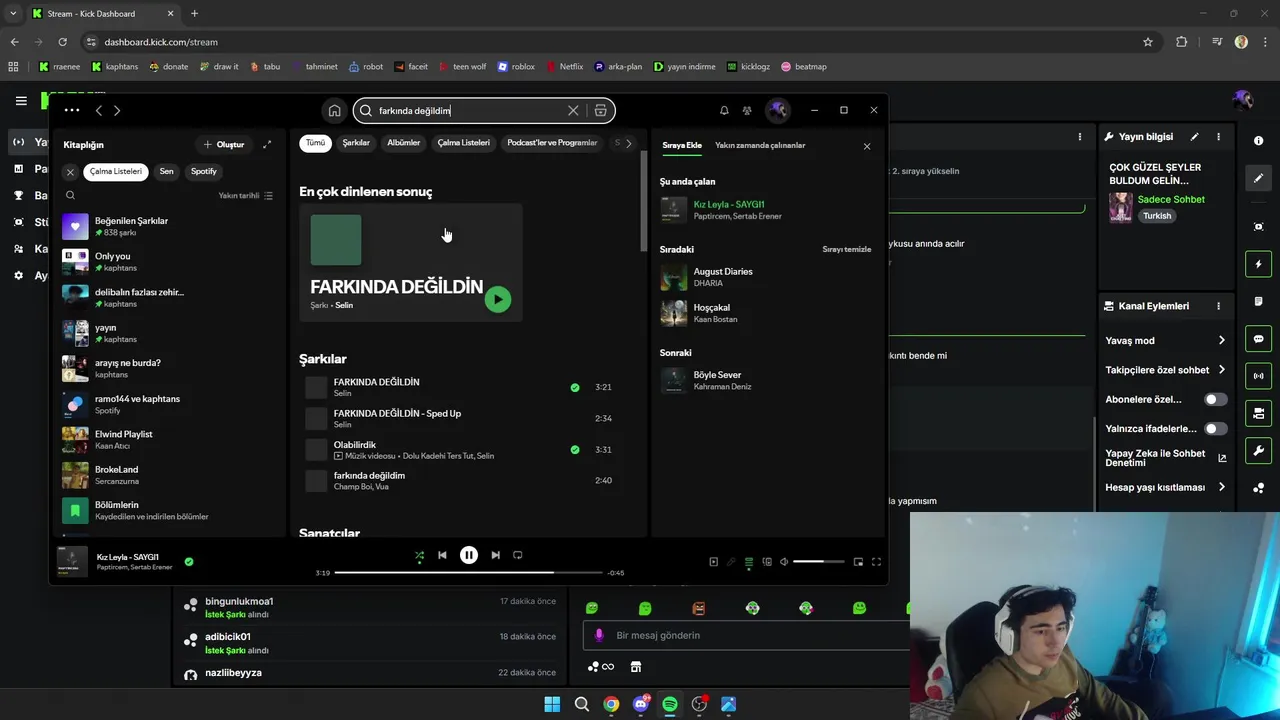The image size is (1280, 720).
Task: Seek in the song progress bar
Action: (x=468, y=573)
